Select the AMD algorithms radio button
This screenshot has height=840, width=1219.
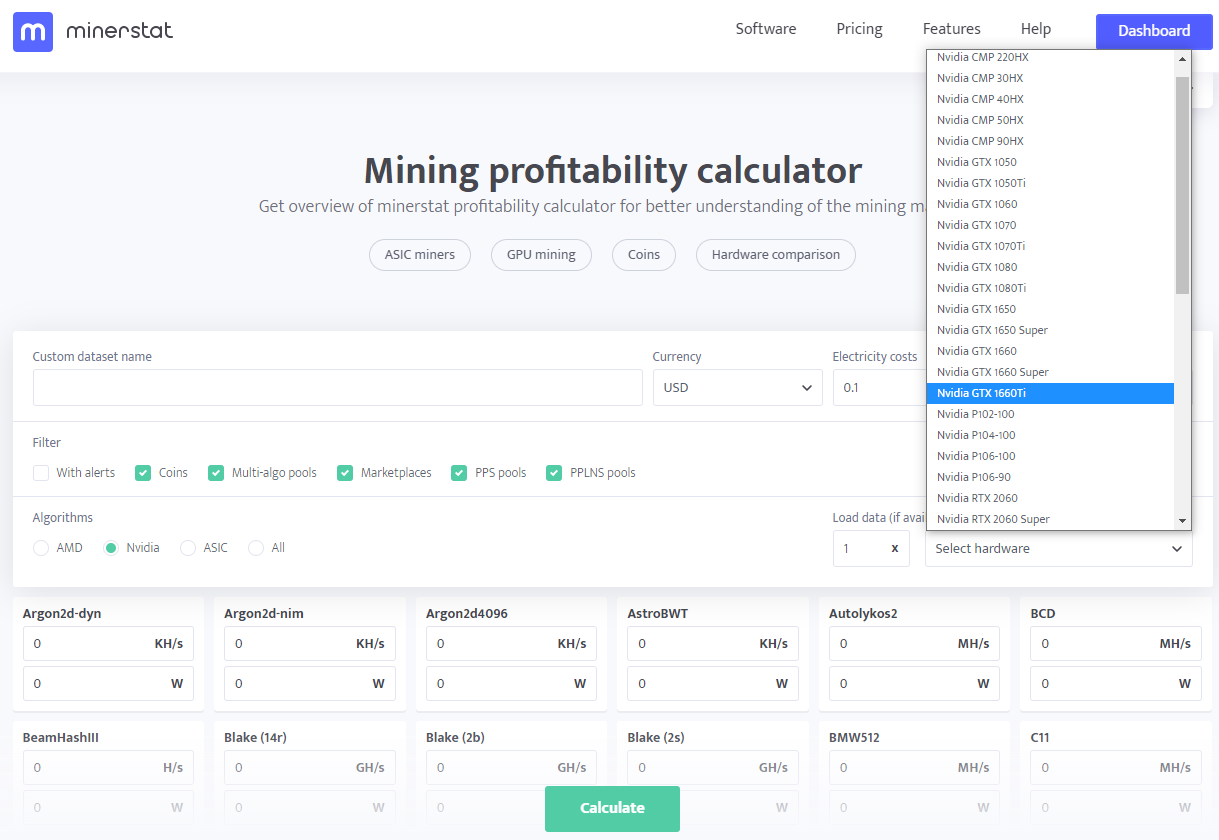[x=40, y=548]
